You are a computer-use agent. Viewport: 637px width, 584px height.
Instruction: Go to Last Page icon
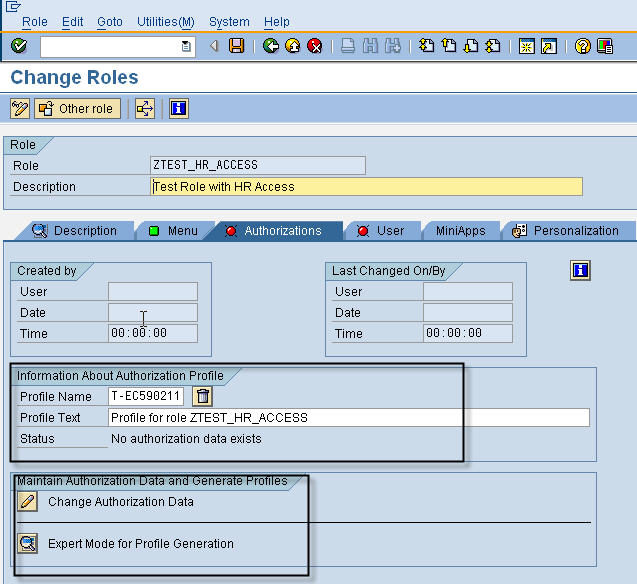pyautogui.click(x=493, y=46)
